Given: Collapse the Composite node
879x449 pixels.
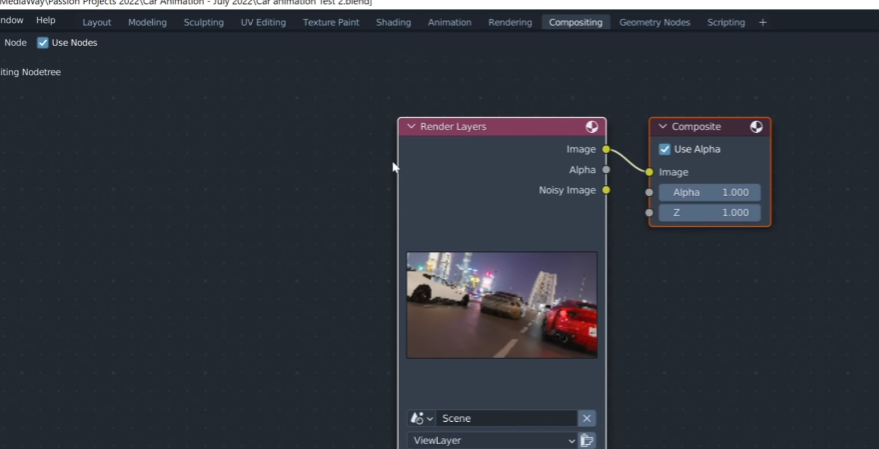Looking at the screenshot, I should (663, 127).
